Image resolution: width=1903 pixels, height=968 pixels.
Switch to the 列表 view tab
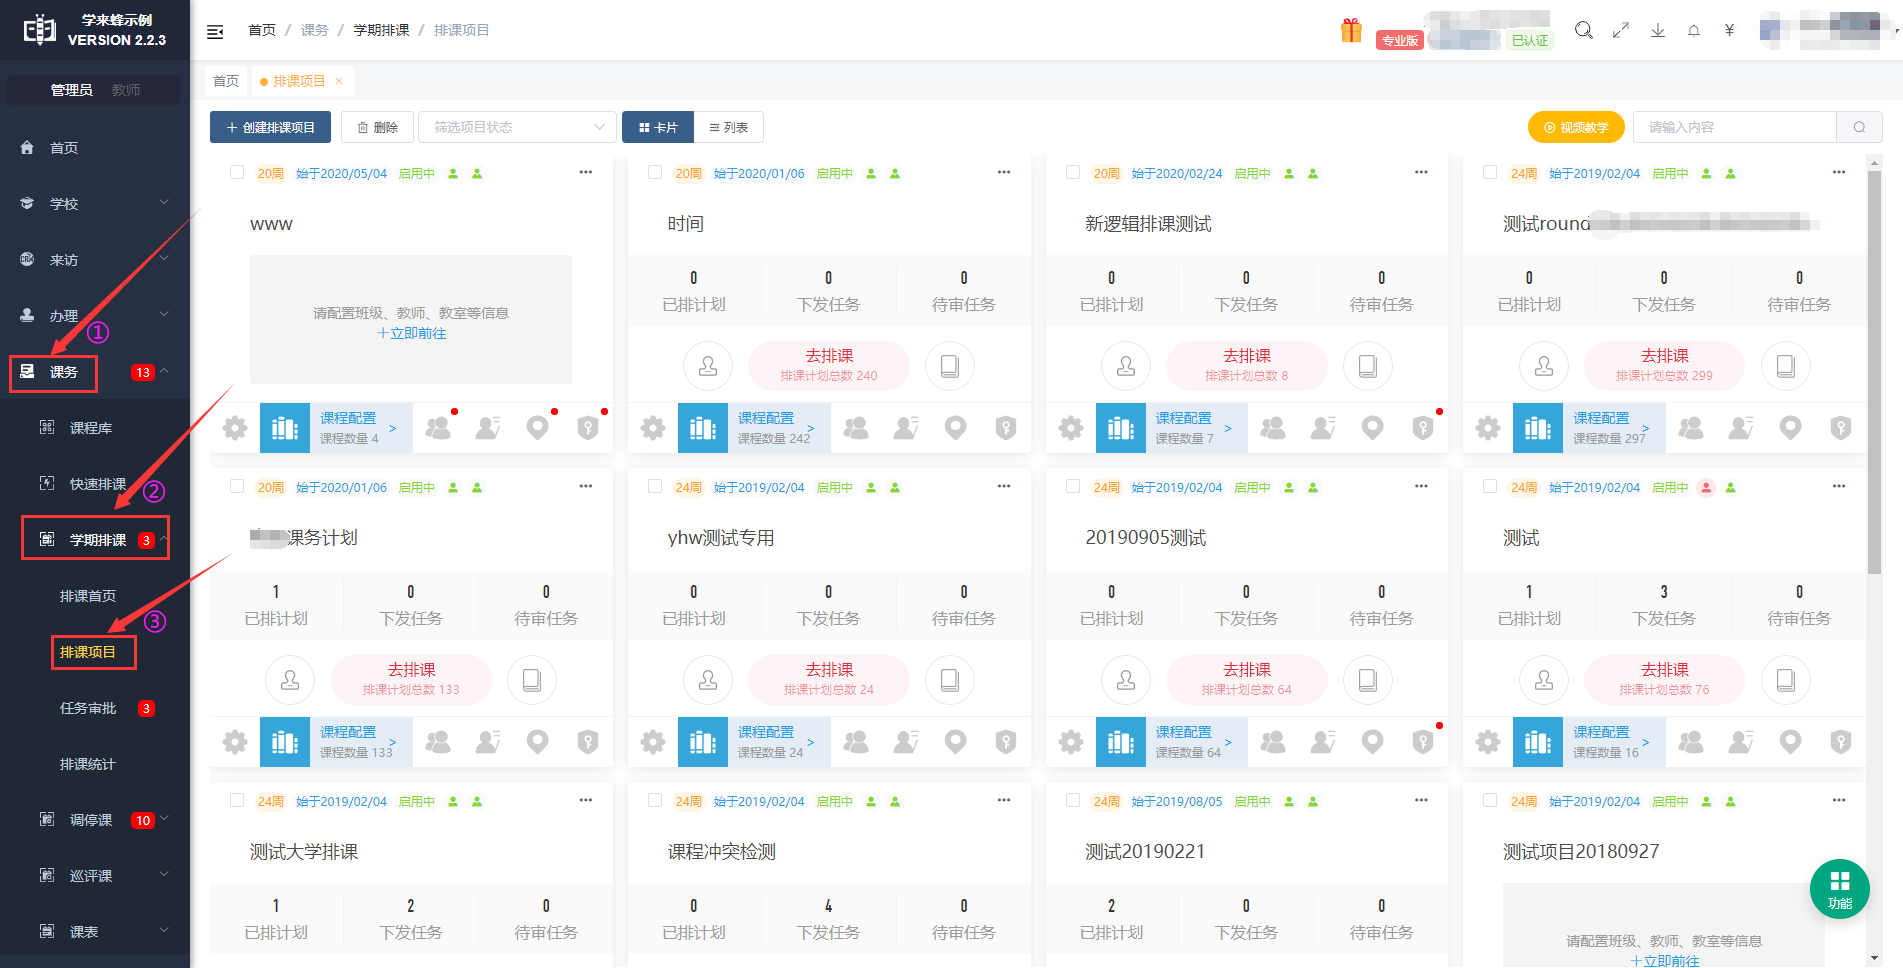click(x=729, y=127)
